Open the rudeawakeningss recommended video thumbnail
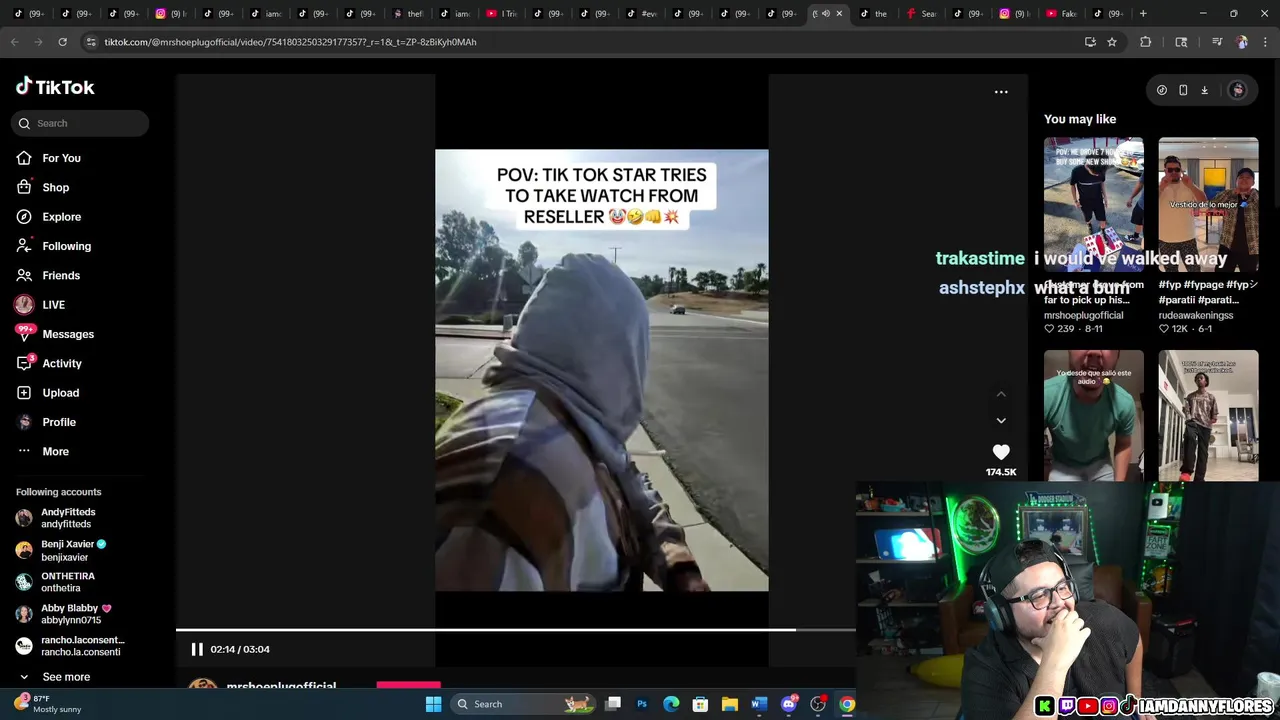This screenshot has width=1280, height=720. [x=1208, y=204]
